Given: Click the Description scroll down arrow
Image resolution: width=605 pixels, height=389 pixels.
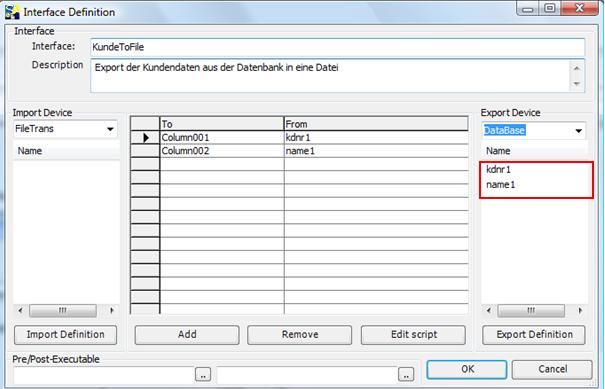Looking at the screenshot, I should [577, 84].
